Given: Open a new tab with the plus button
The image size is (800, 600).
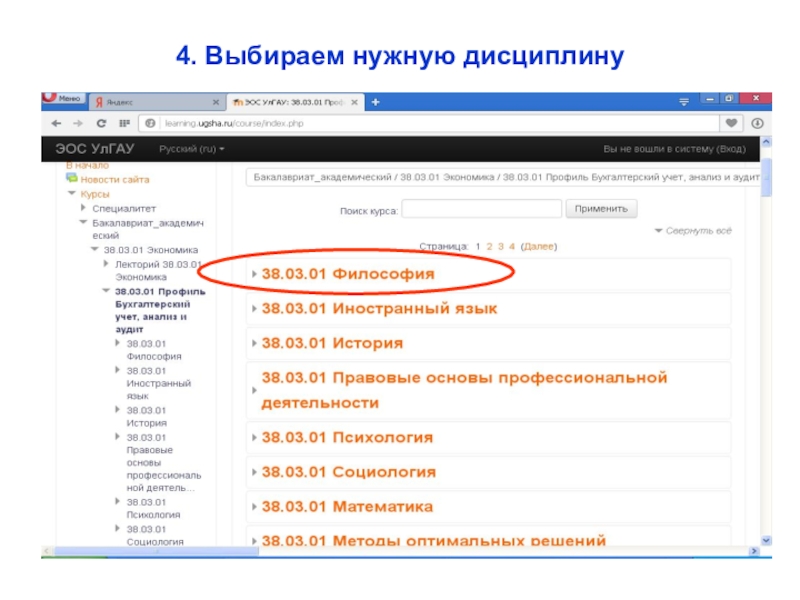Looking at the screenshot, I should (375, 102).
